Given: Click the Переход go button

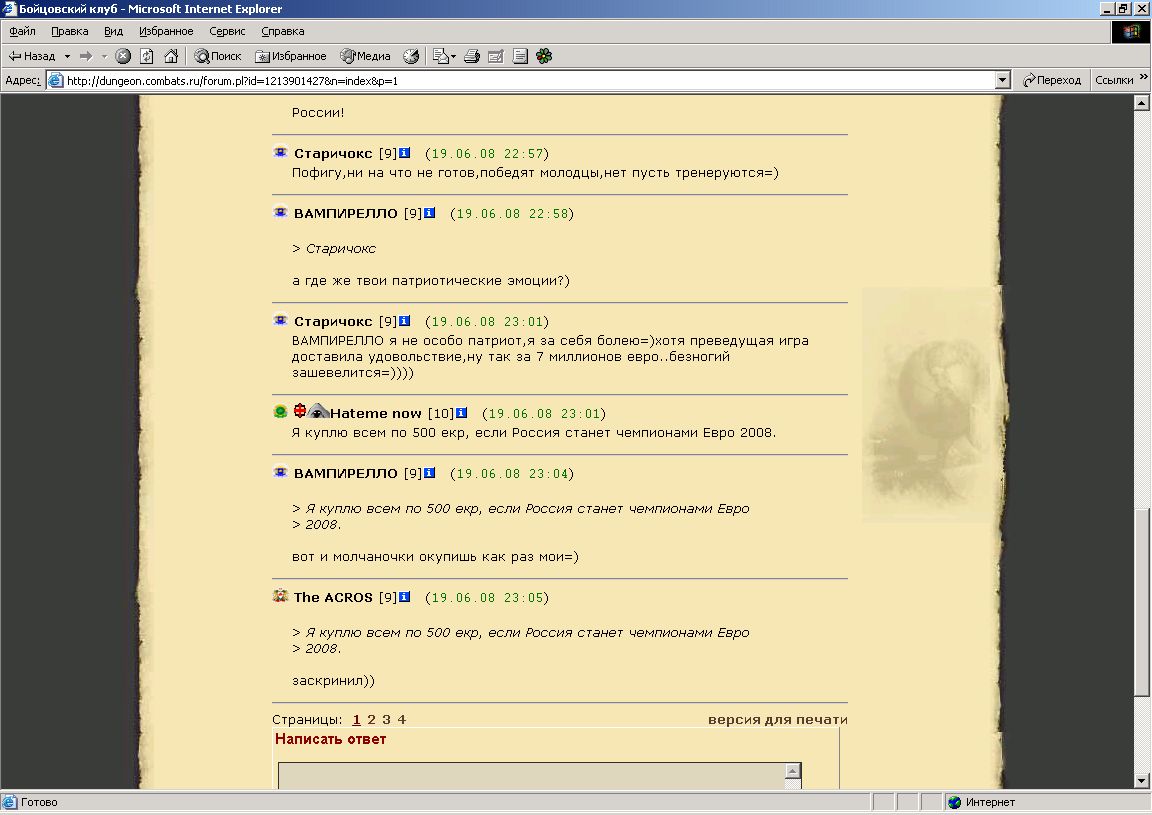Looking at the screenshot, I should click(x=1052, y=80).
